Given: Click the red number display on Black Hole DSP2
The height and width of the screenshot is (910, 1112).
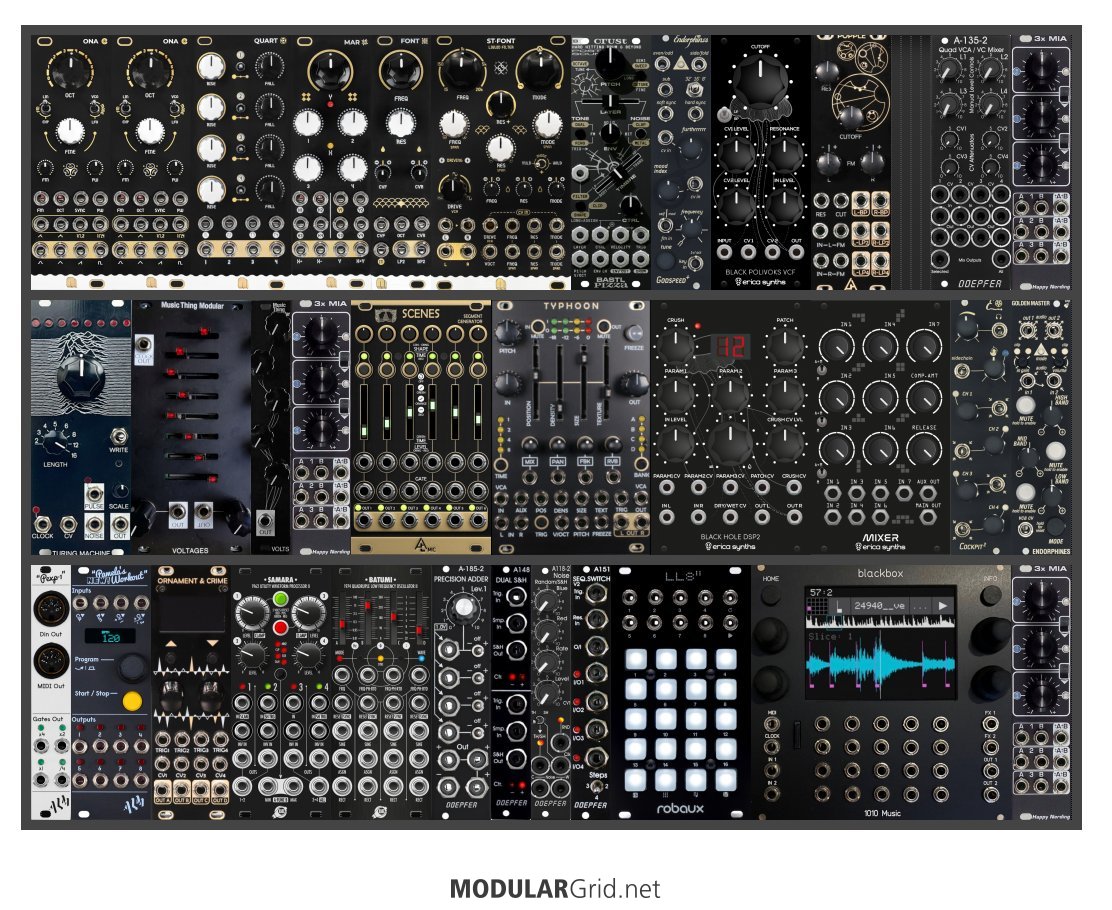Looking at the screenshot, I should point(730,347).
